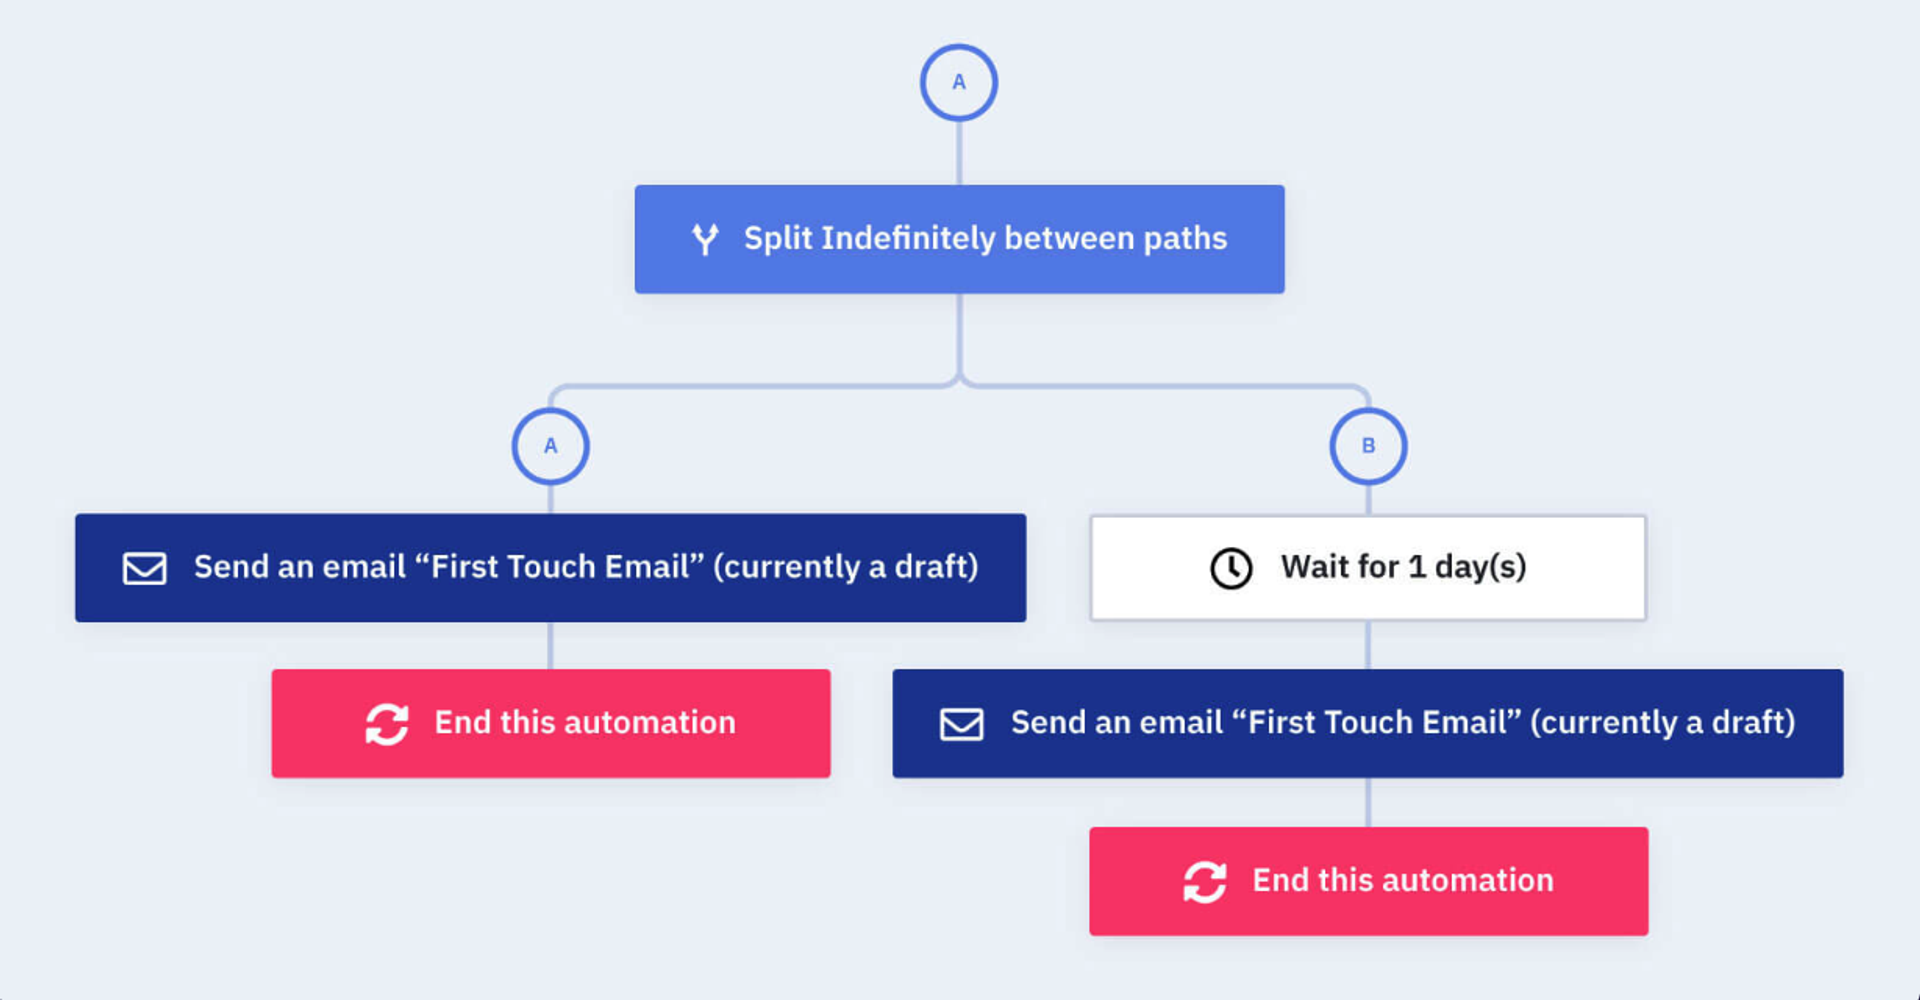The image size is (1920, 1000).
Task: Click the clock icon in the Wait step
Action: 1231,568
